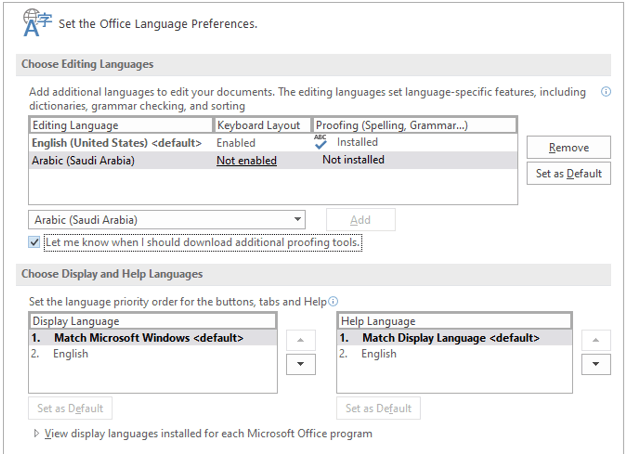Click the Office Language Preferences globe icon

pyautogui.click(x=36, y=23)
